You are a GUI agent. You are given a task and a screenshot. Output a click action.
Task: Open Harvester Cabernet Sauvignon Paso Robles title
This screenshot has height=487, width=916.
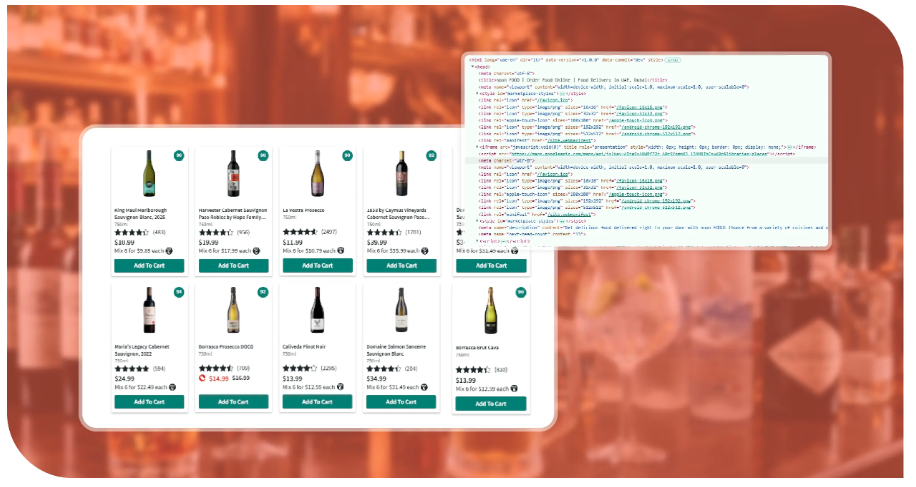click(233, 214)
